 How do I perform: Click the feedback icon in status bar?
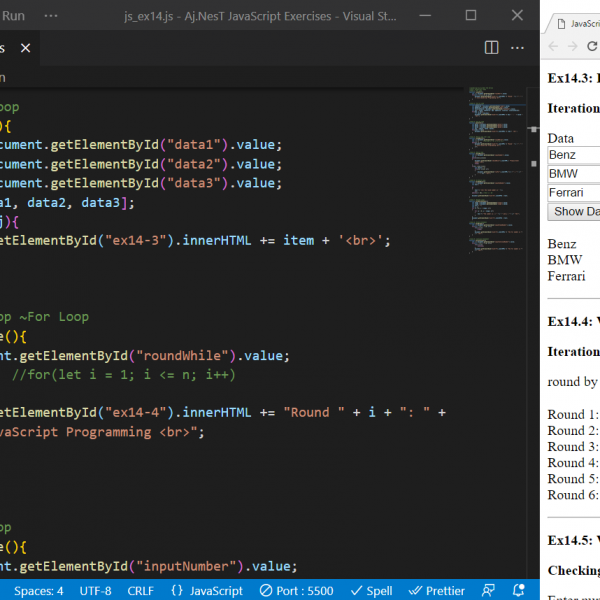pyautogui.click(x=489, y=590)
